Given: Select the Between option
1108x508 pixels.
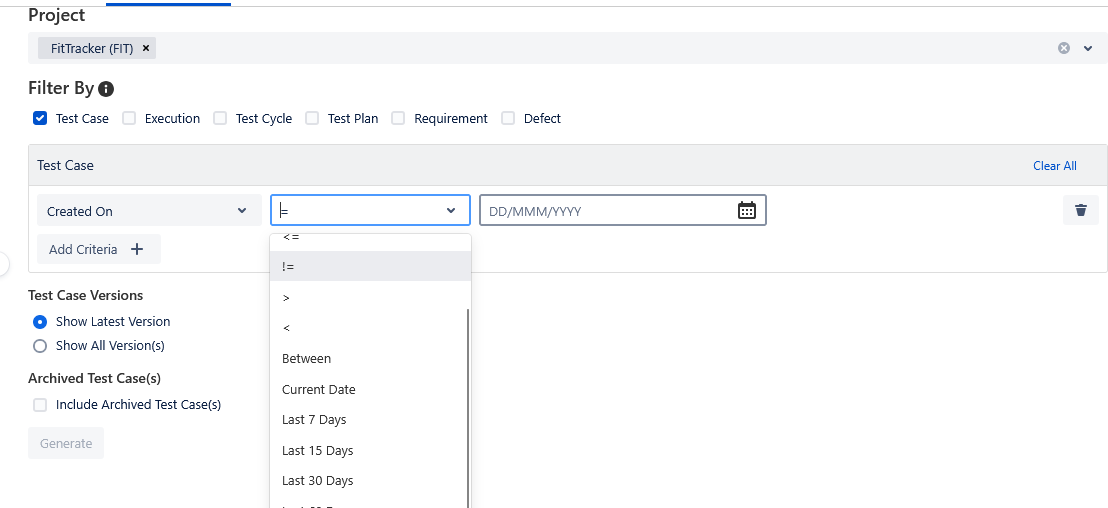Looking at the screenshot, I should pyautogui.click(x=370, y=358).
